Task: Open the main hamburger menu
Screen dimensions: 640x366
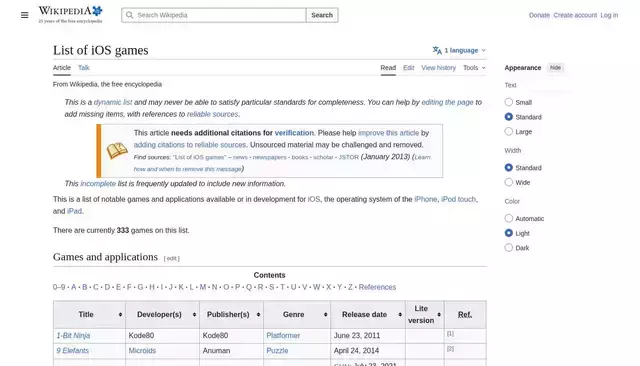Action: pyautogui.click(x=24, y=15)
